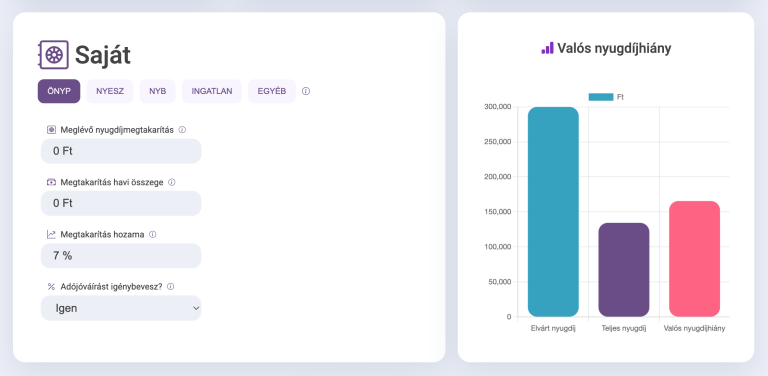Open the Adójóváírást Igen dropdown
768x376 pixels.
click(121, 308)
